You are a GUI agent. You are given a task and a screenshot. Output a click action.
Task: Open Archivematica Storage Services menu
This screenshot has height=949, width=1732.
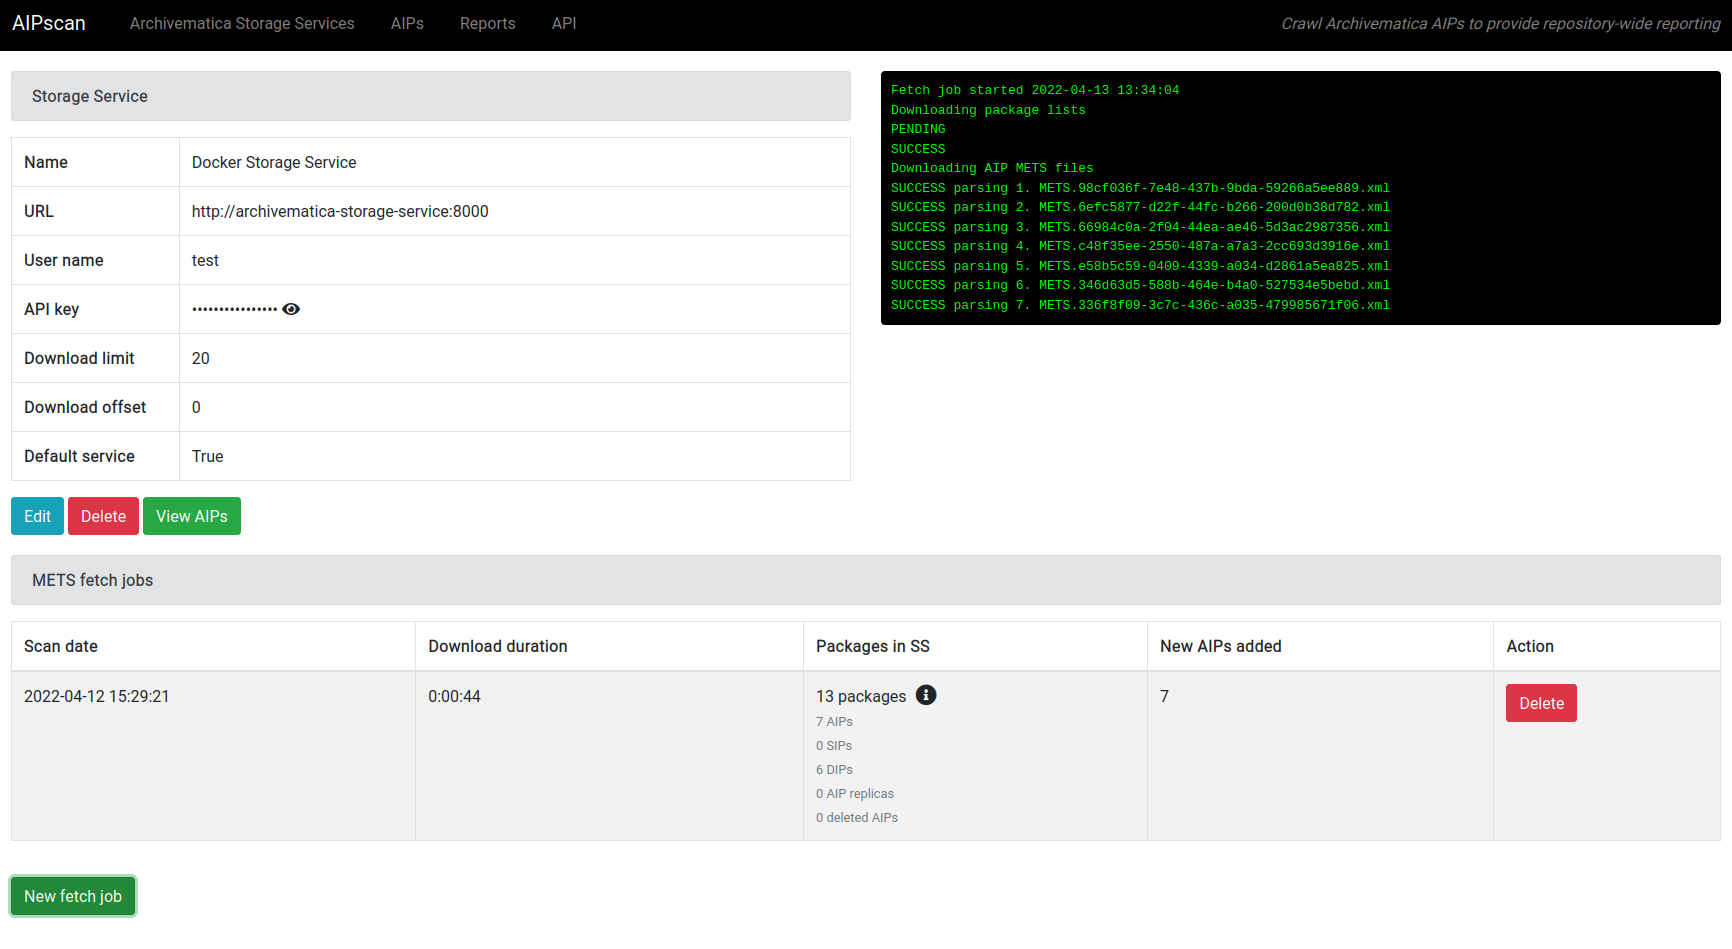point(242,23)
